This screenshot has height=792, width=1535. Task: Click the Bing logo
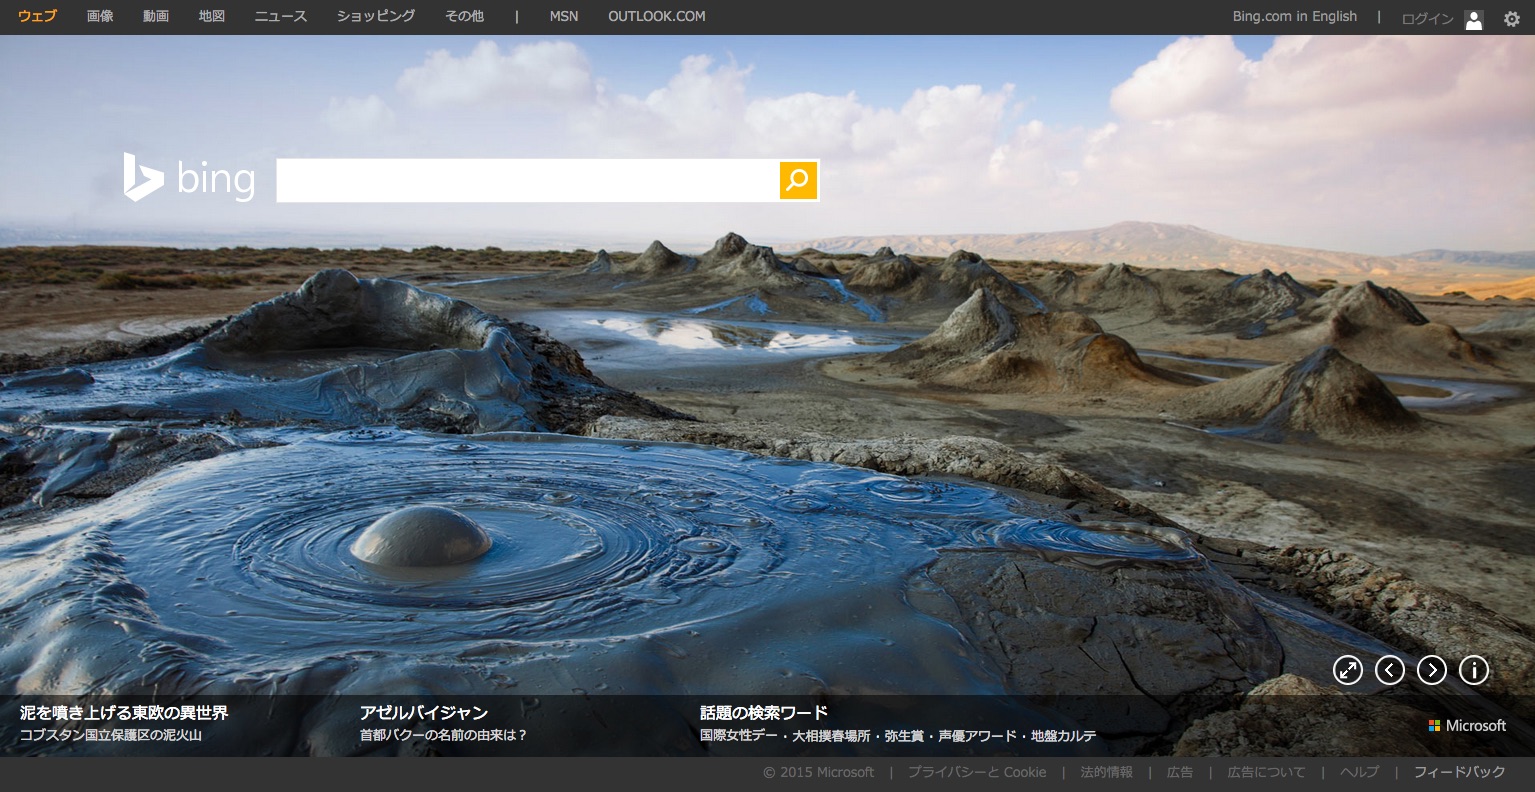[x=189, y=179]
